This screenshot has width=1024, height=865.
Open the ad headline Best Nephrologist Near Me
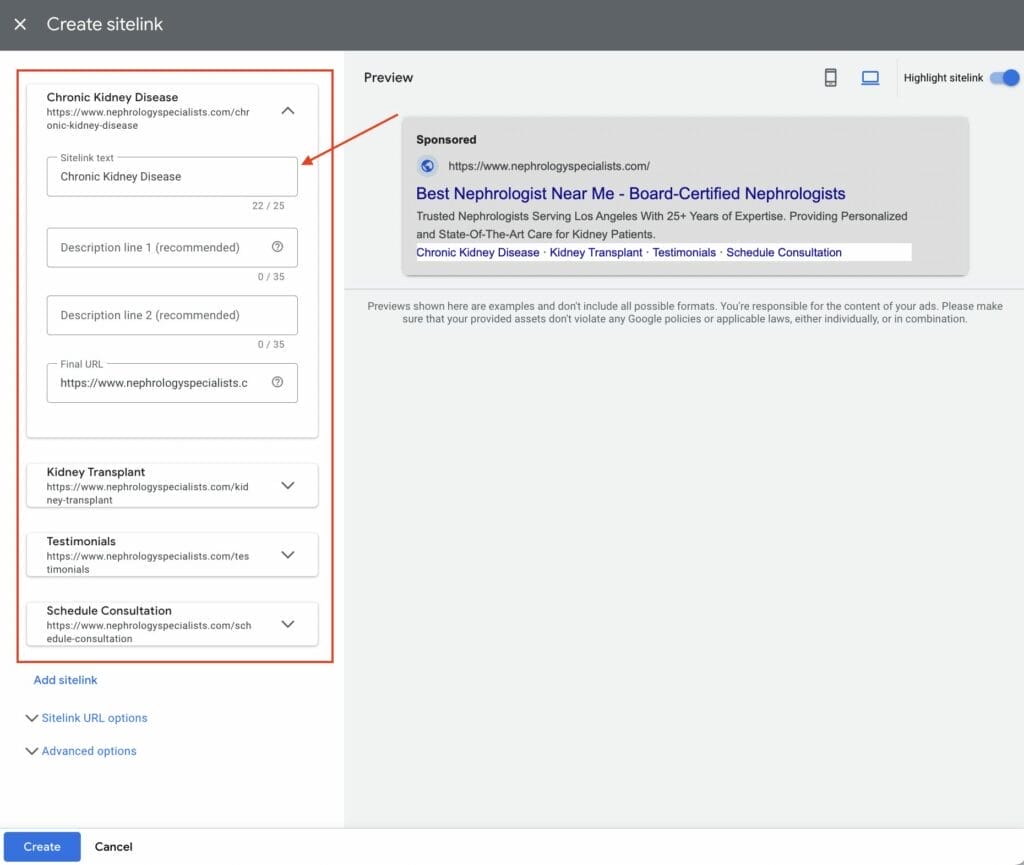click(630, 193)
